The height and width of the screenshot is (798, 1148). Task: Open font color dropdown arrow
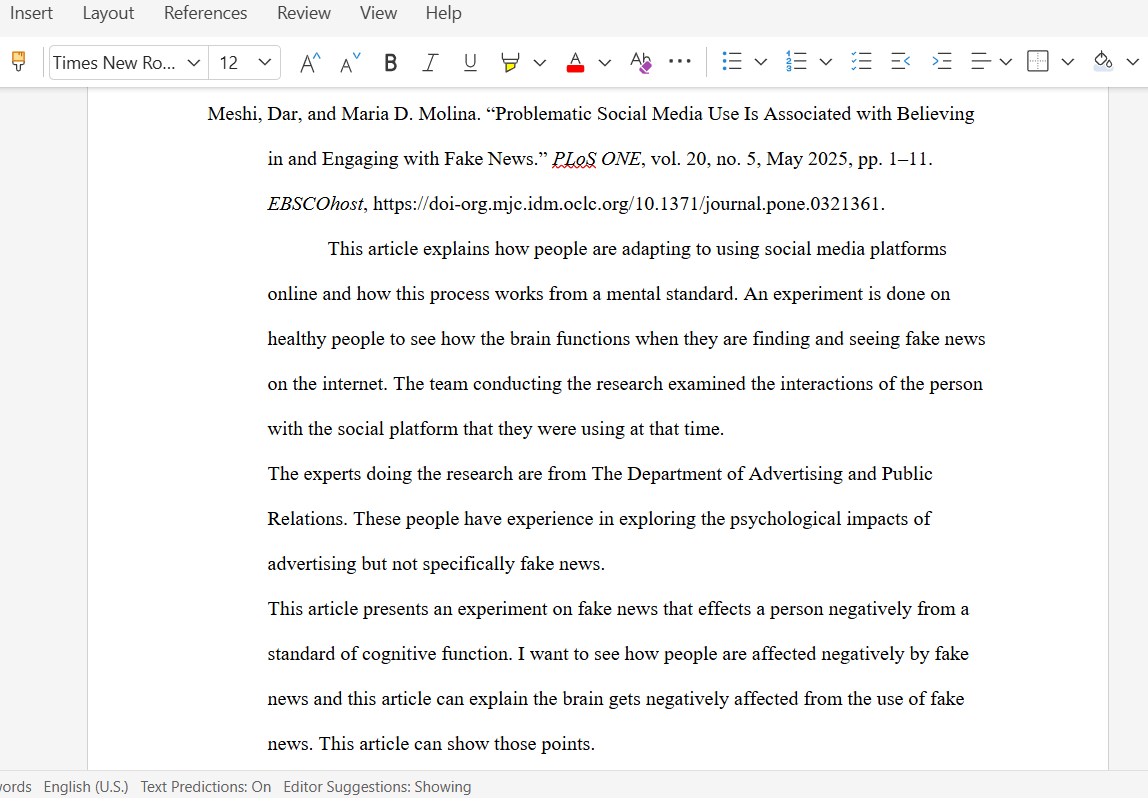click(x=605, y=63)
